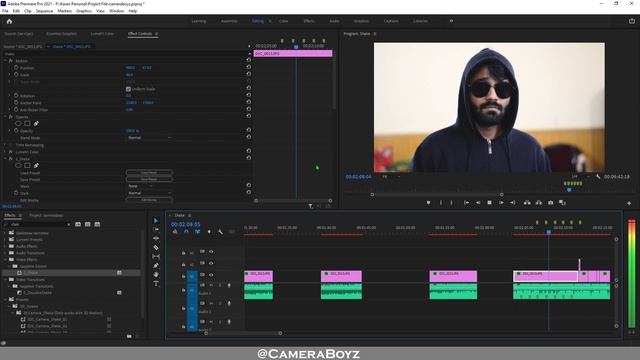Click the Edit Mocha button
This screenshot has width=640, height=360.
click(149, 200)
